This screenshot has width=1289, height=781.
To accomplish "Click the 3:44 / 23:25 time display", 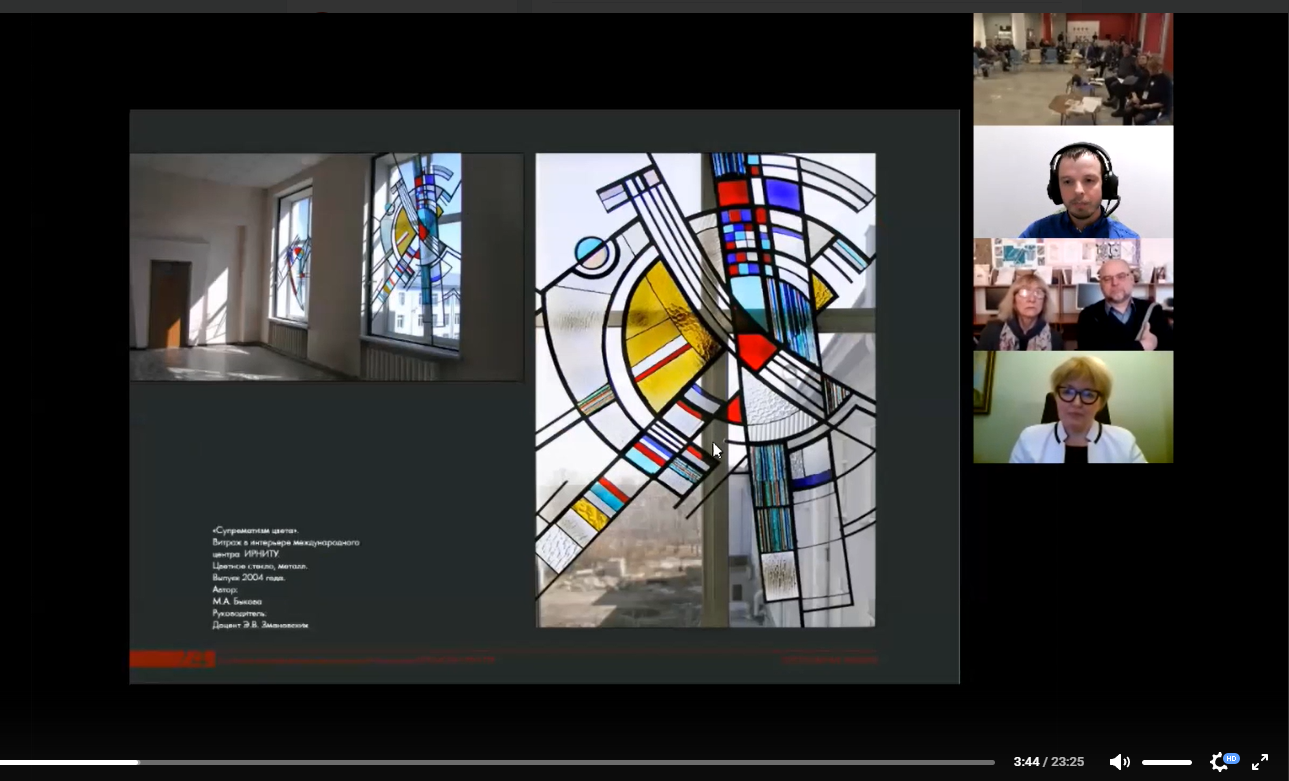I will [x=1048, y=762].
